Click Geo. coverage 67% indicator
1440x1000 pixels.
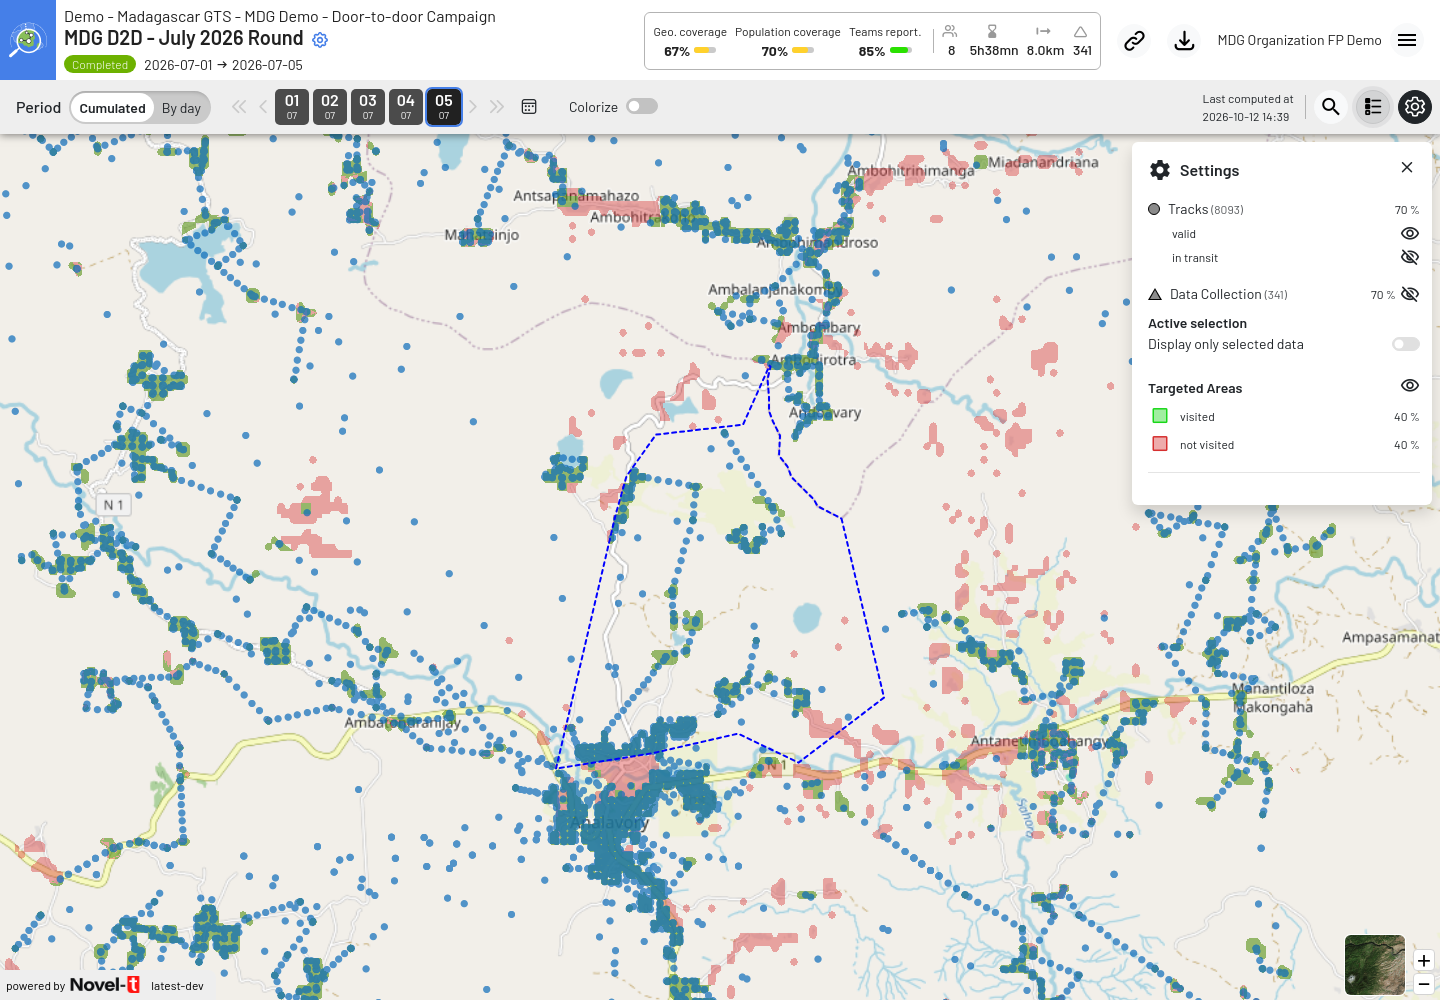pos(690,42)
